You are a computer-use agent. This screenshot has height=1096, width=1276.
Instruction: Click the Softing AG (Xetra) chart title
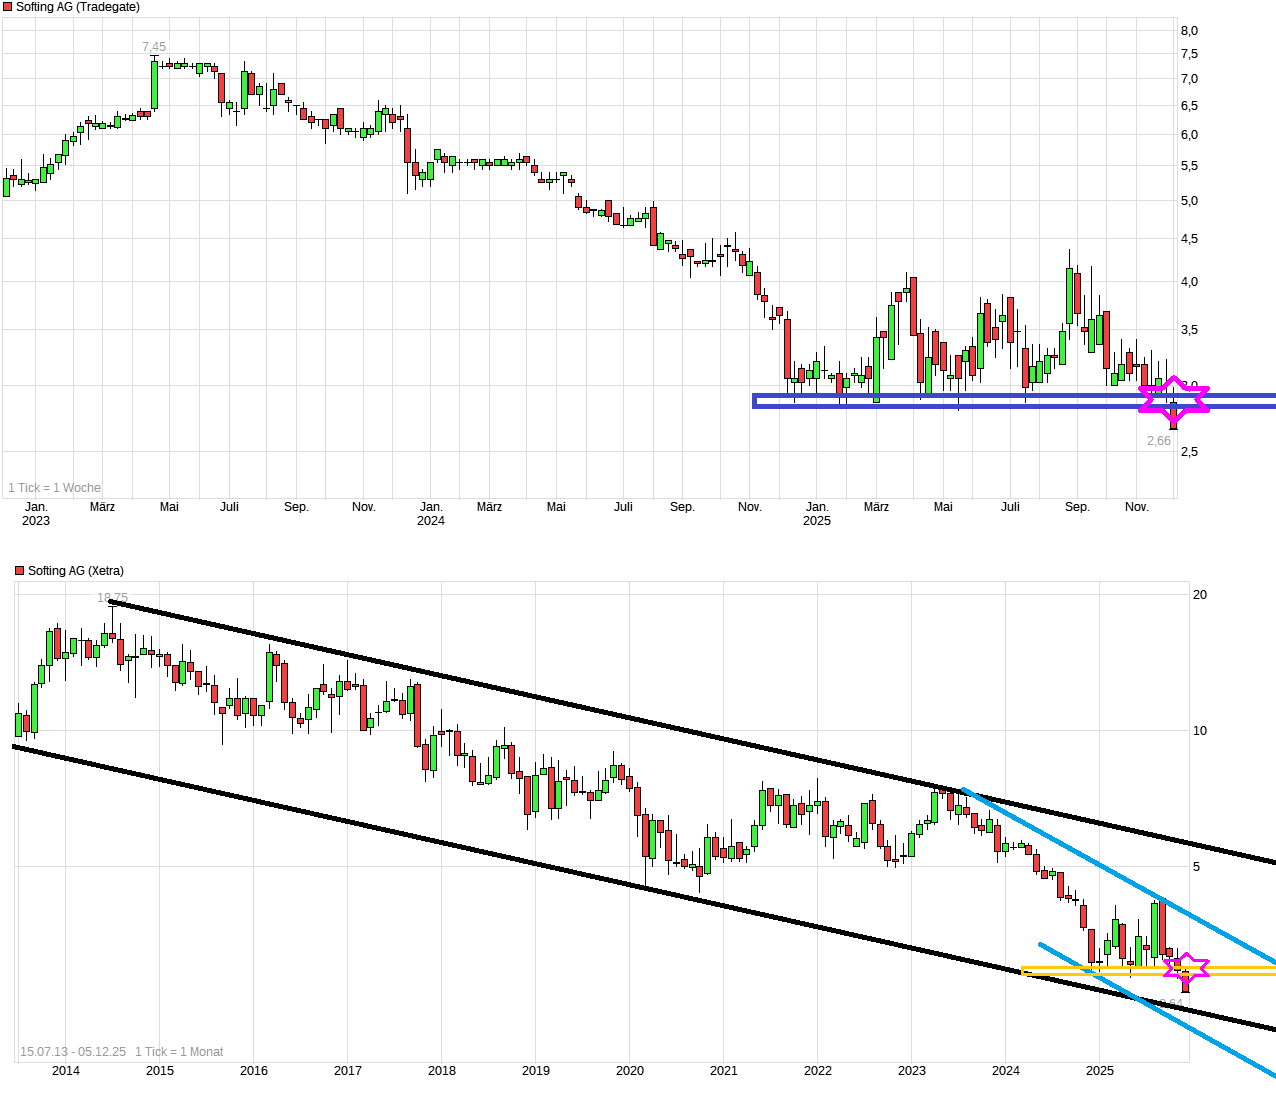(x=77, y=570)
